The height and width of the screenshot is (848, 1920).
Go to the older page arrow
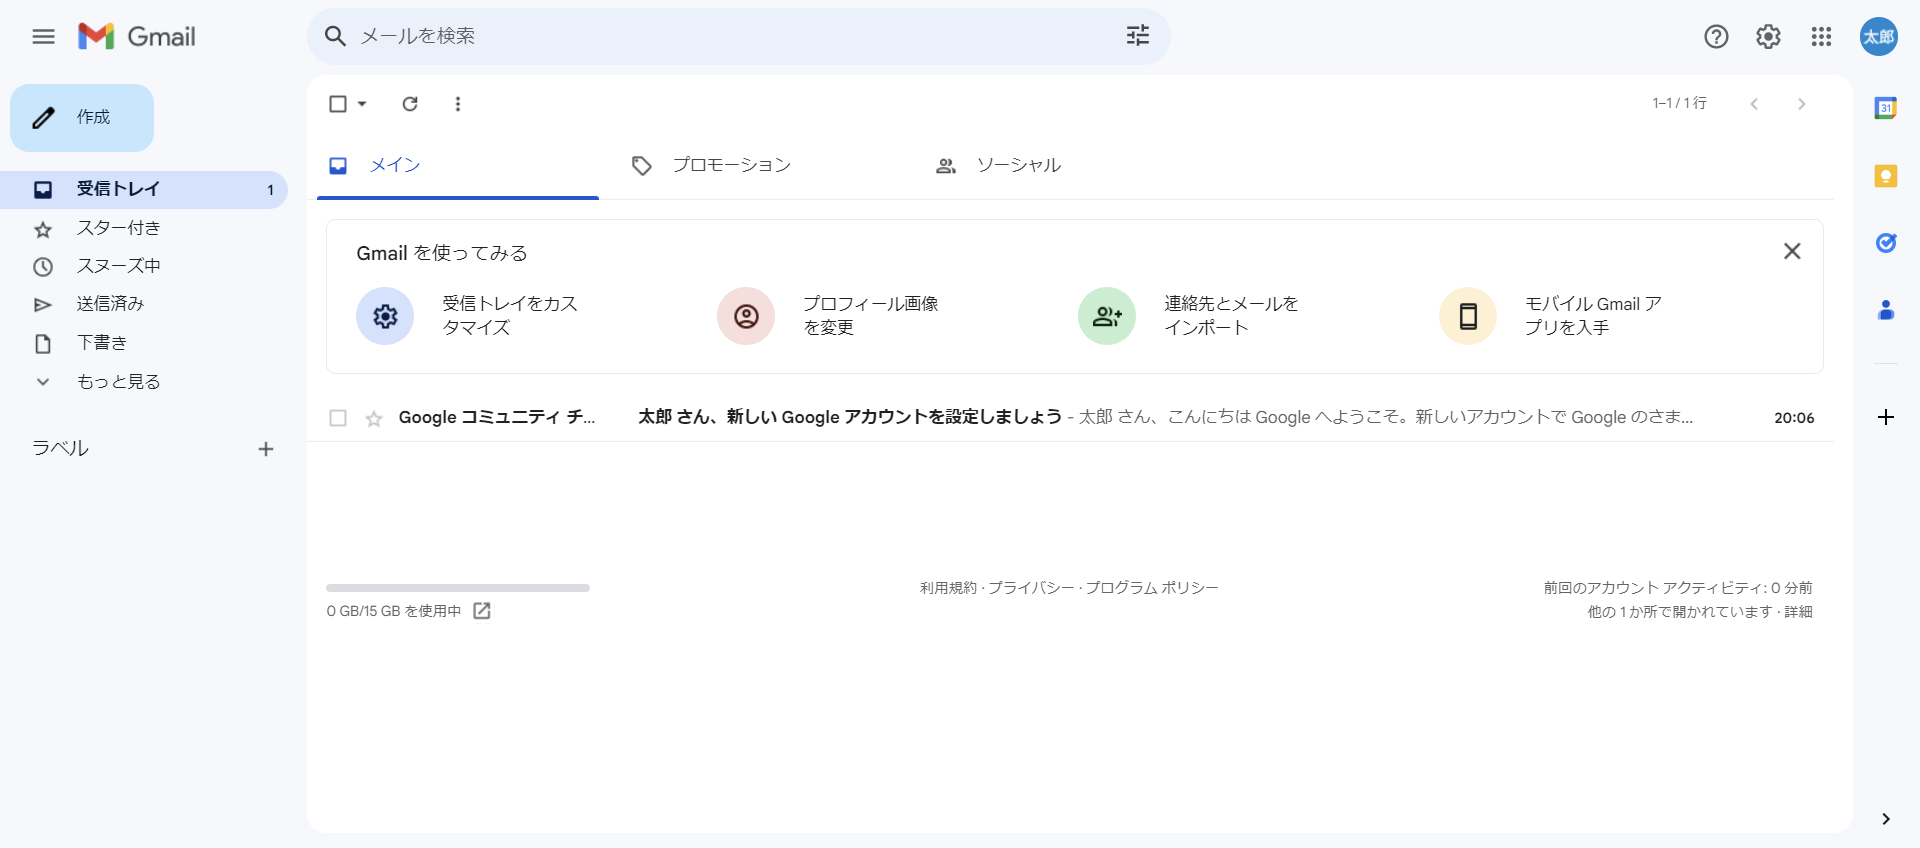1801,104
